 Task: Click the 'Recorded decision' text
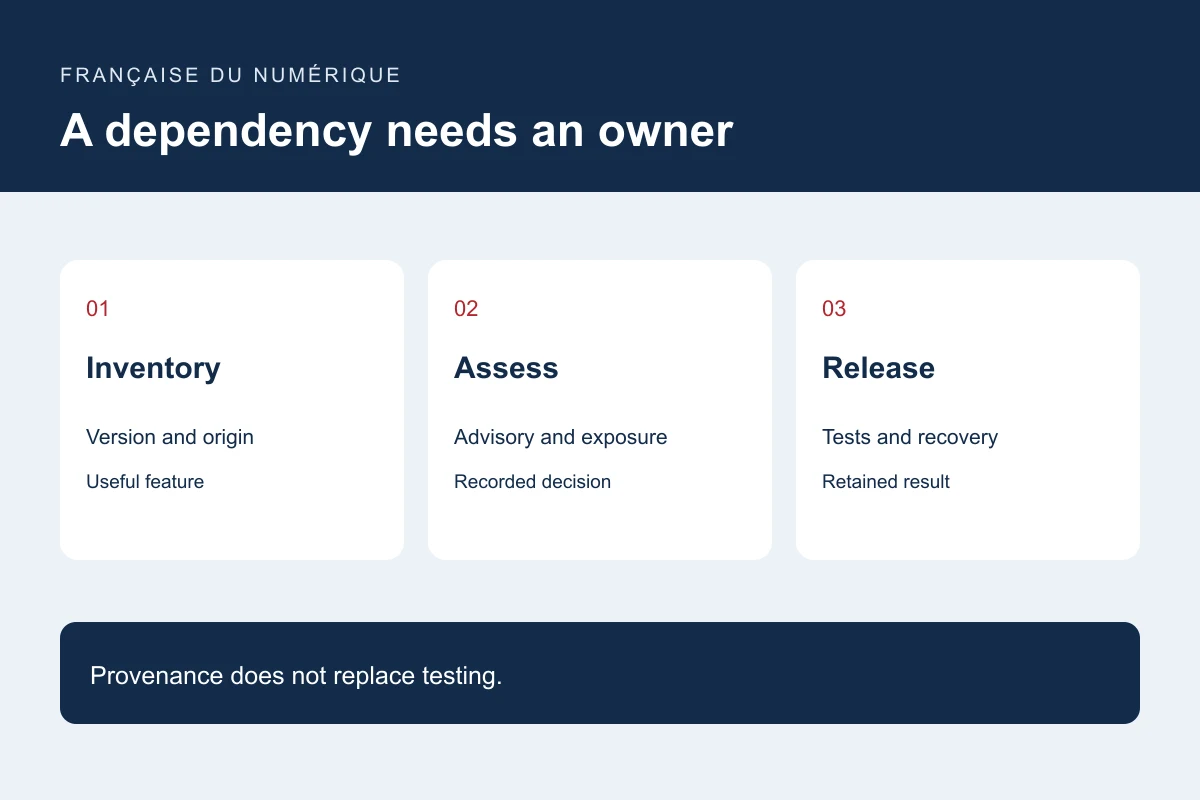coord(532,482)
